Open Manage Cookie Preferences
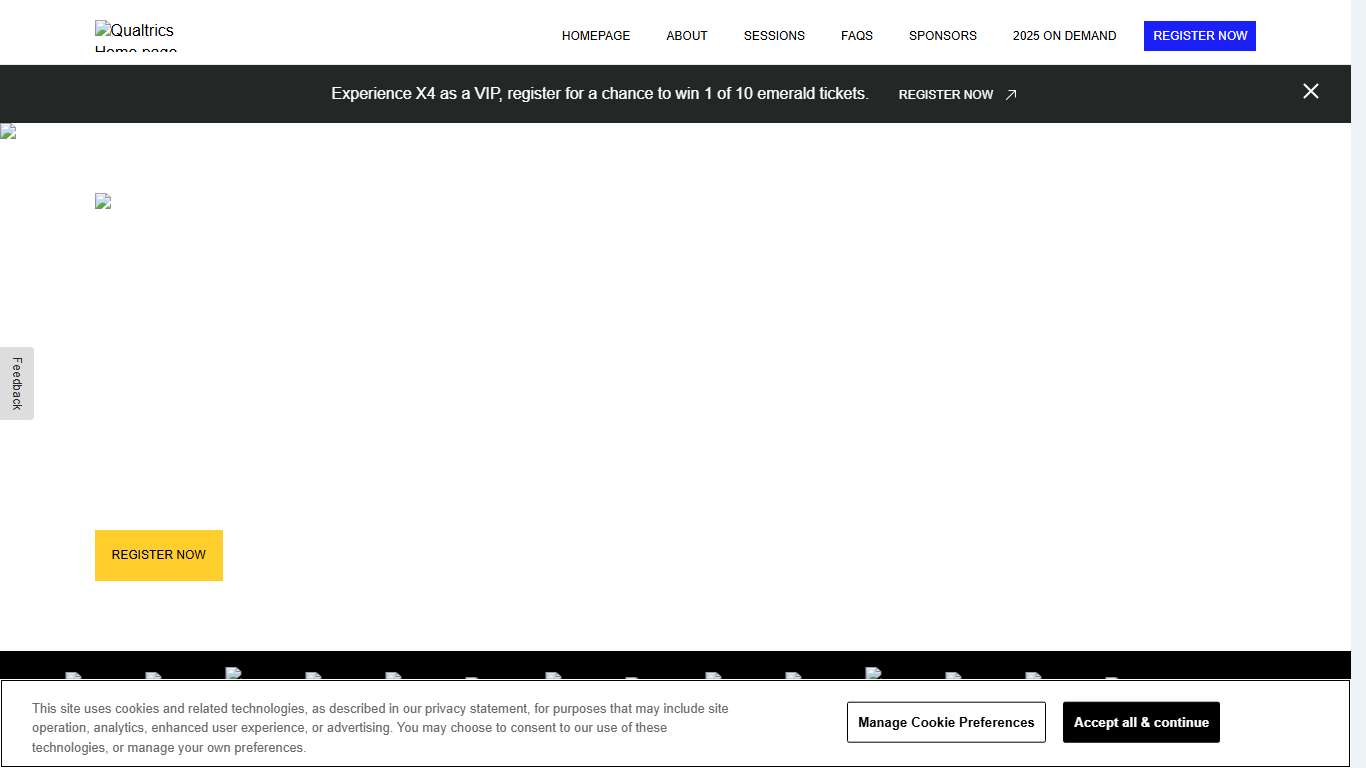 click(946, 722)
